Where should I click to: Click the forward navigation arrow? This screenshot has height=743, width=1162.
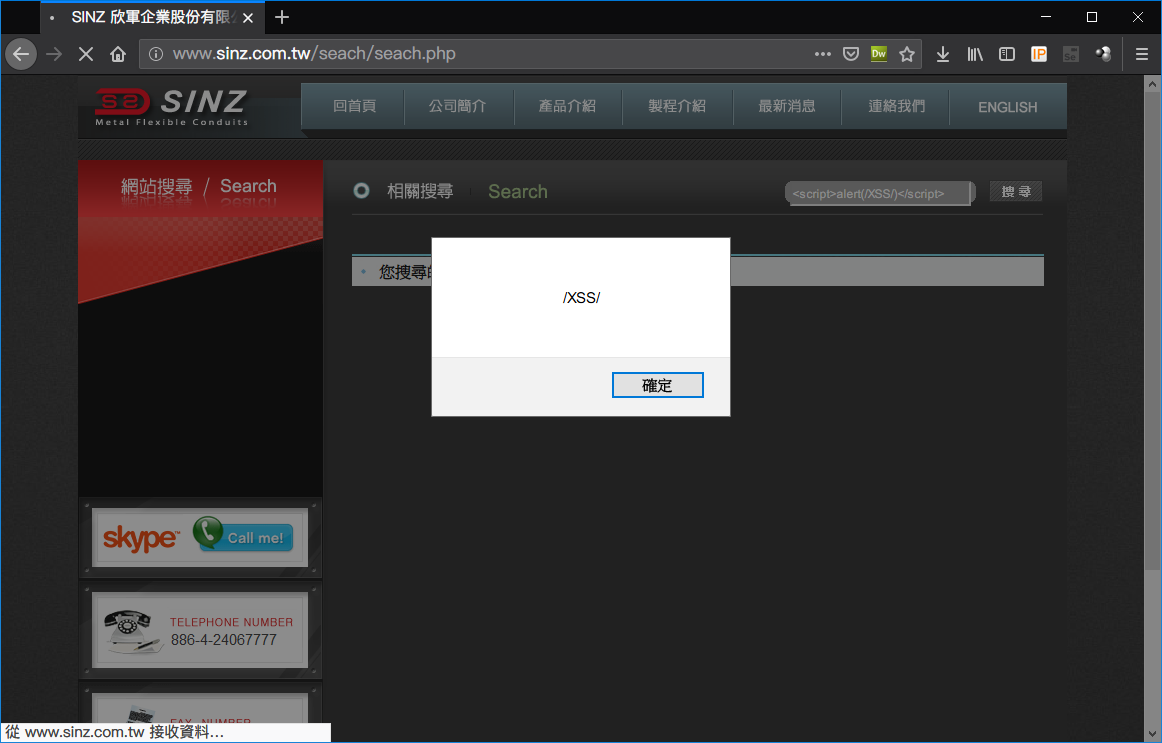[54, 54]
